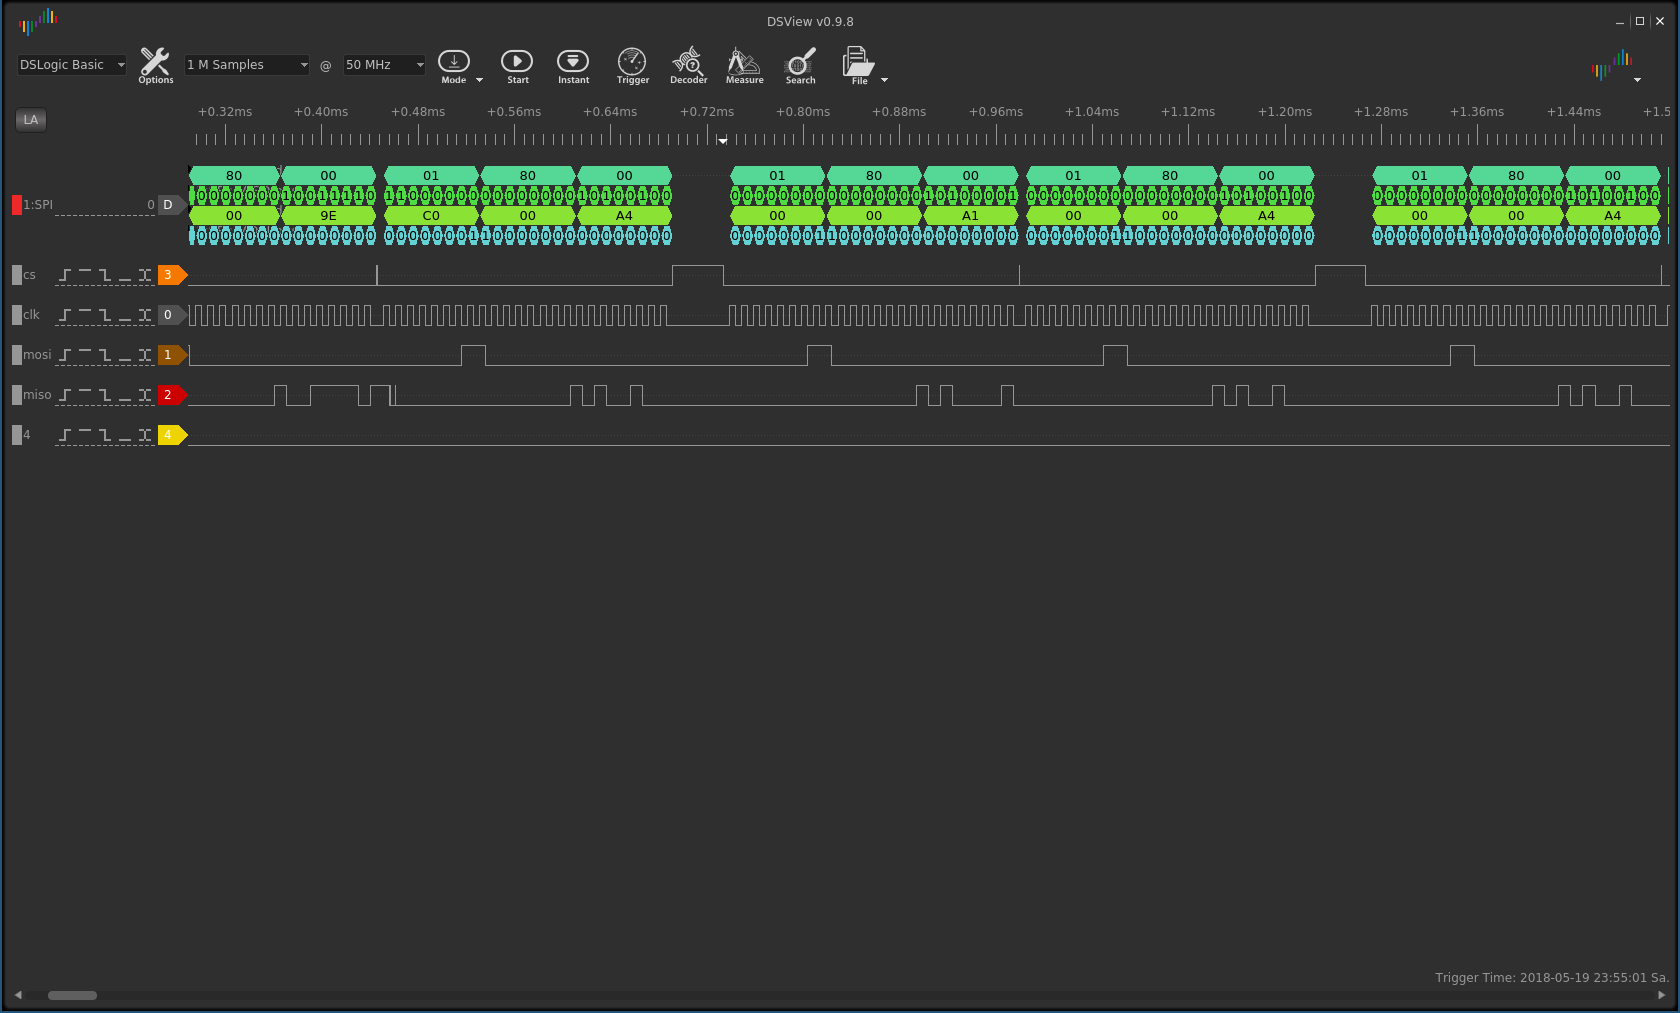Open the Measure panel
Viewport: 1680px width, 1013px height.
pos(744,65)
